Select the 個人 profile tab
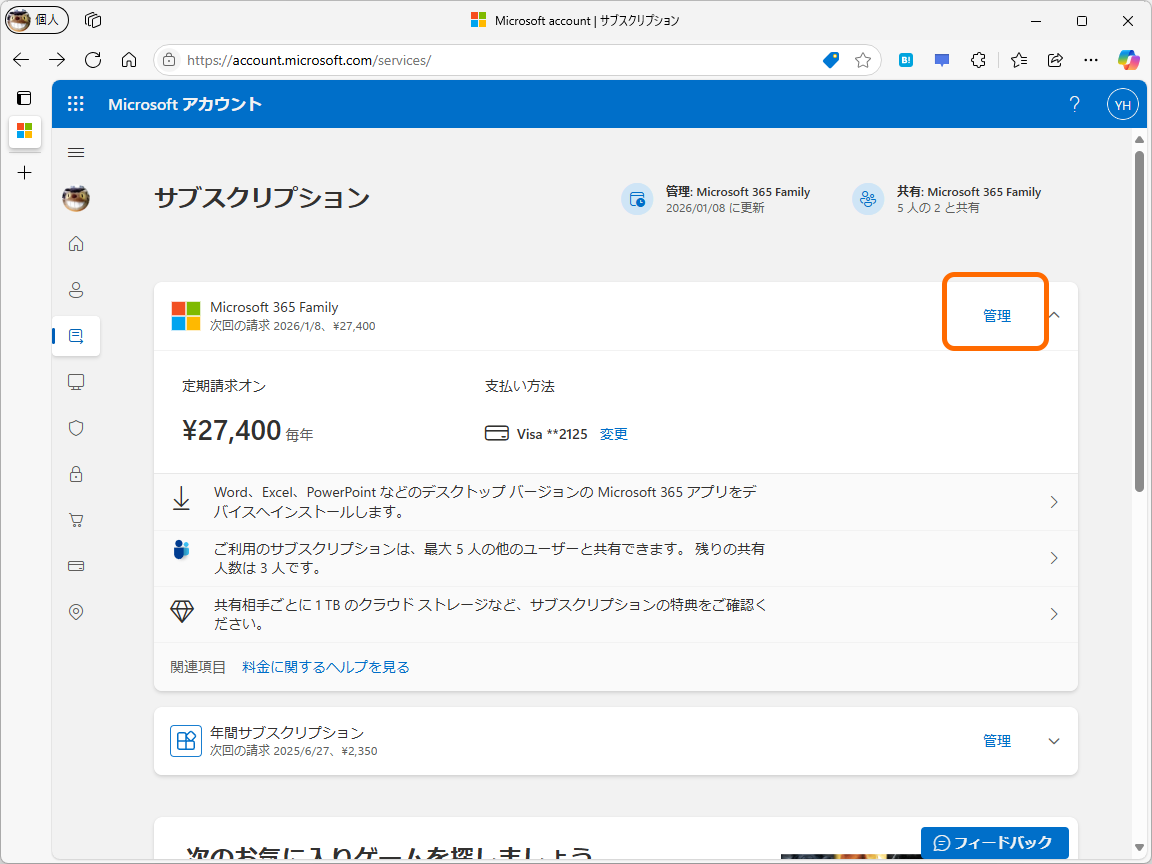The height and width of the screenshot is (864, 1152). [x=36, y=19]
